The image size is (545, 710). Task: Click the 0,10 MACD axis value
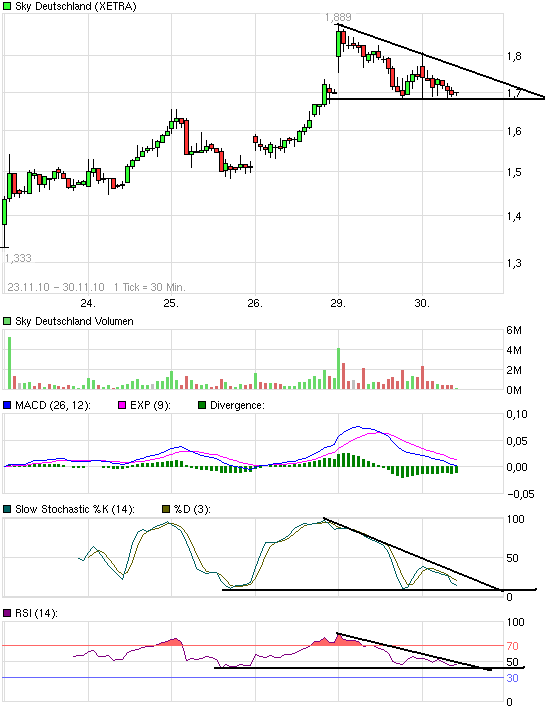517,414
